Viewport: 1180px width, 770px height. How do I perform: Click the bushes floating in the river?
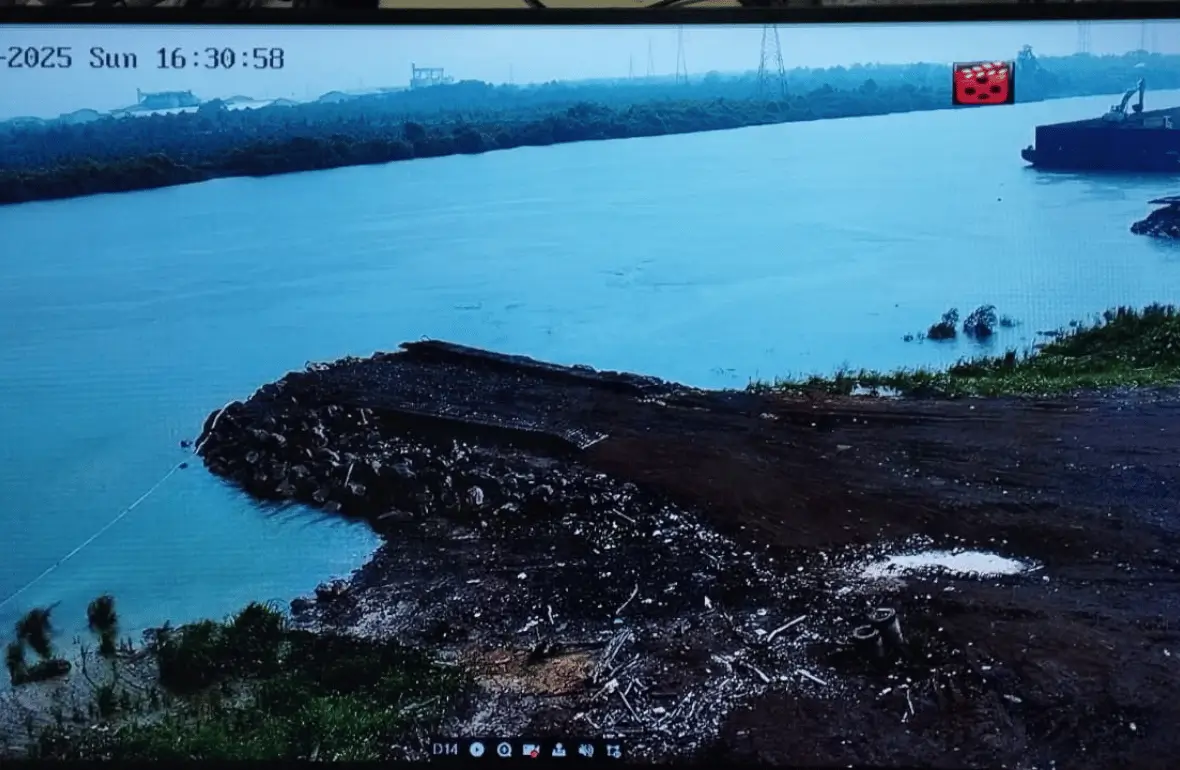click(x=963, y=323)
